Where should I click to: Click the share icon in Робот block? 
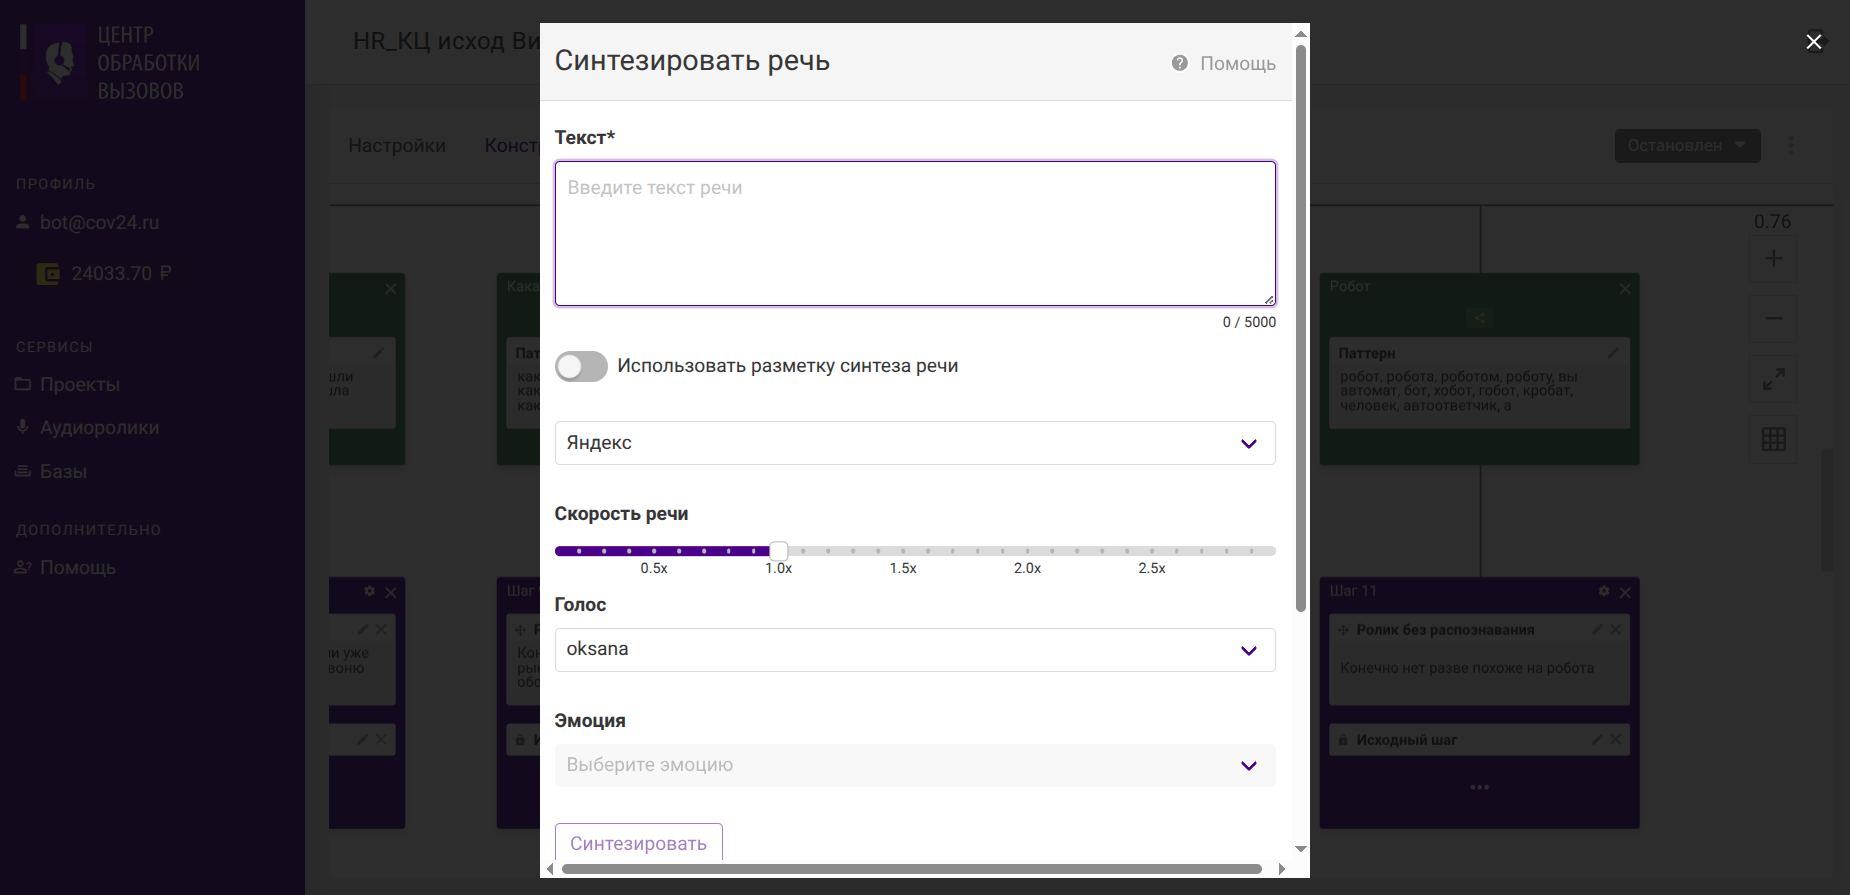pos(1480,318)
